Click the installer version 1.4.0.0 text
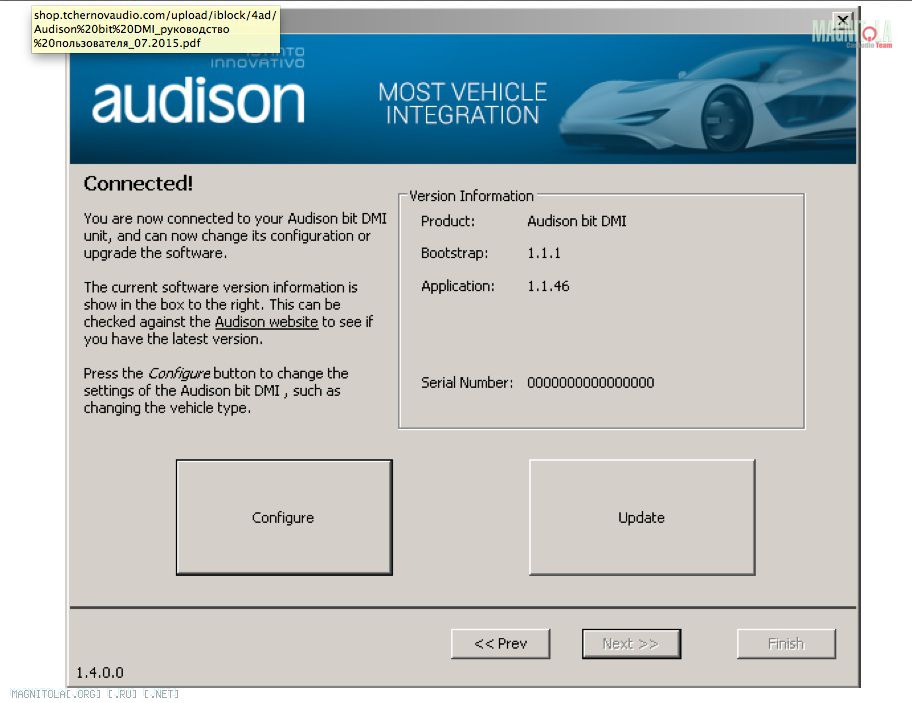 pyautogui.click(x=99, y=673)
